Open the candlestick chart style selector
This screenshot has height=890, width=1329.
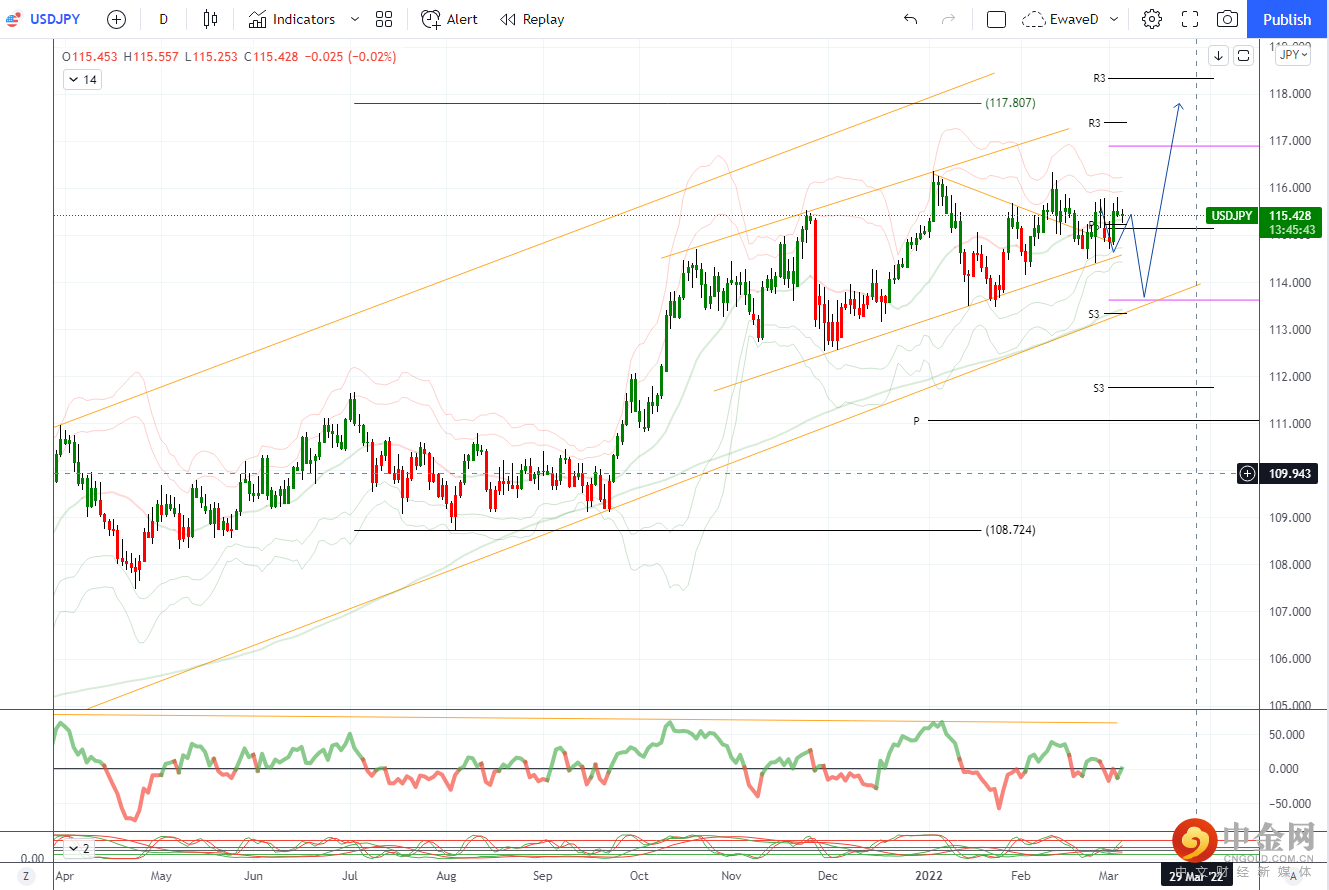tap(210, 19)
